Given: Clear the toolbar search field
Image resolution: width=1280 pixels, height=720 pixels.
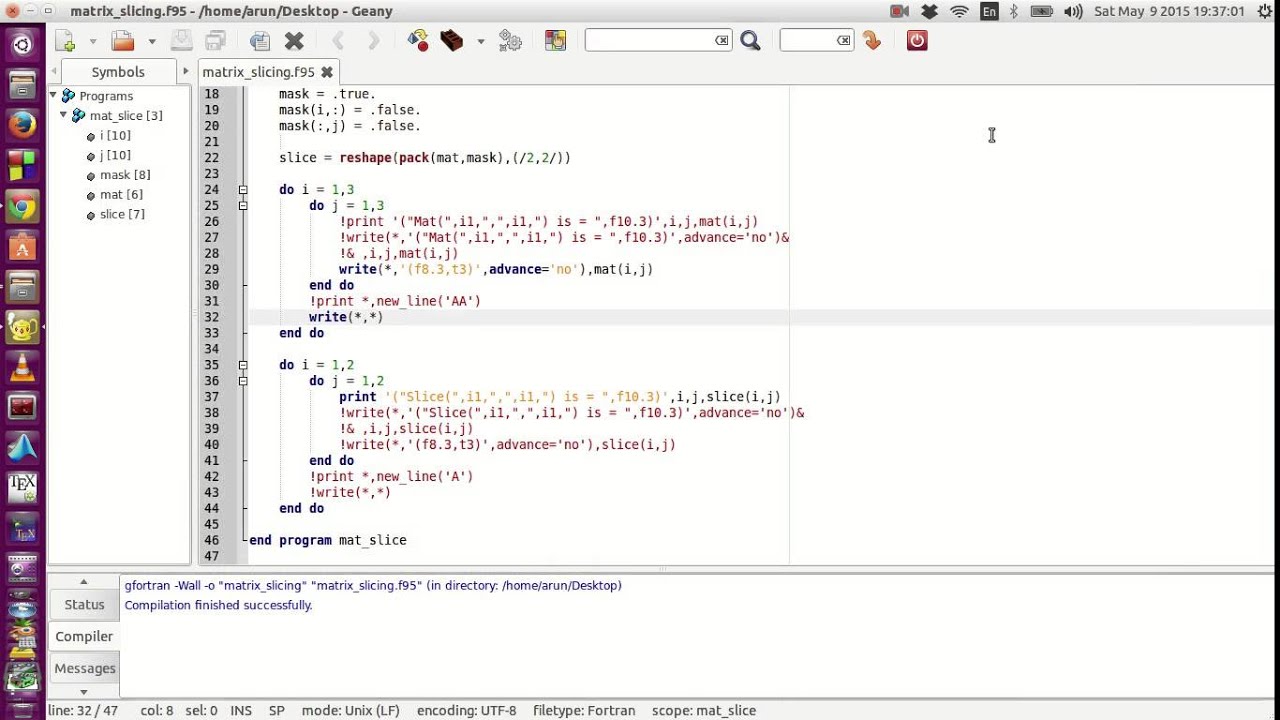Looking at the screenshot, I should point(722,40).
